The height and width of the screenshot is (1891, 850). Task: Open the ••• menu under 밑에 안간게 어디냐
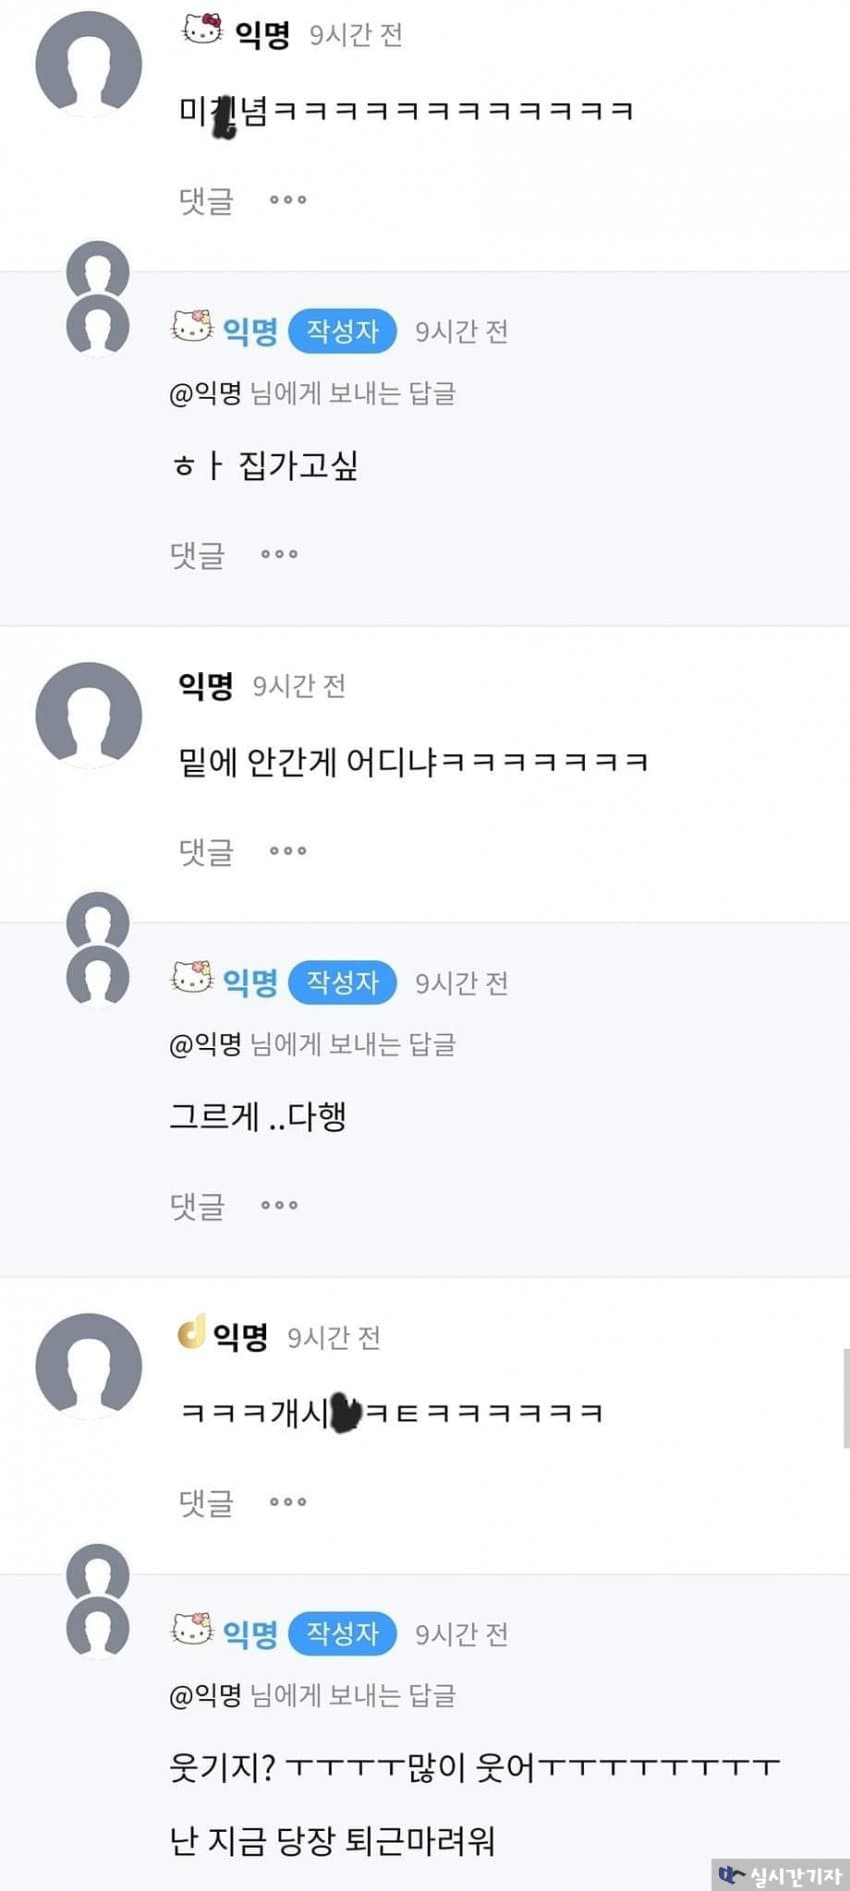pyautogui.click(x=288, y=851)
